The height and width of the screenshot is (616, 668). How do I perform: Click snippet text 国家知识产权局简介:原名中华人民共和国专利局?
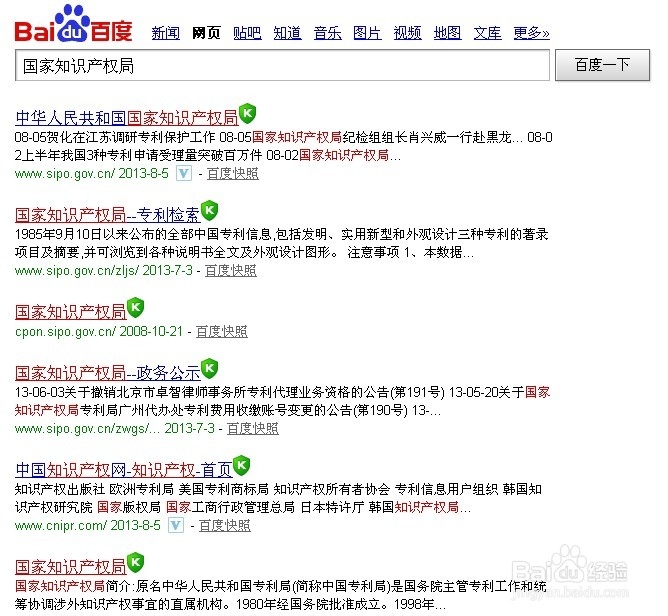click(281, 595)
